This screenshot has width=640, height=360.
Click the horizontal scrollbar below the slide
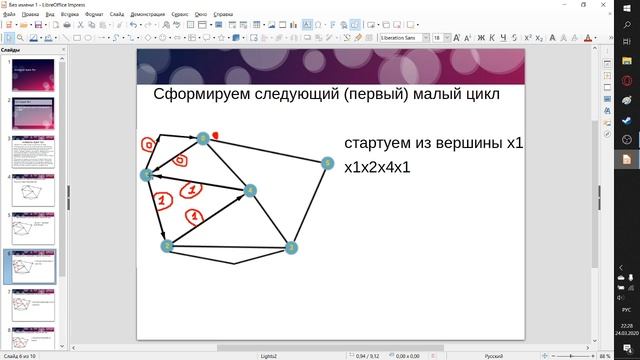click(330, 348)
